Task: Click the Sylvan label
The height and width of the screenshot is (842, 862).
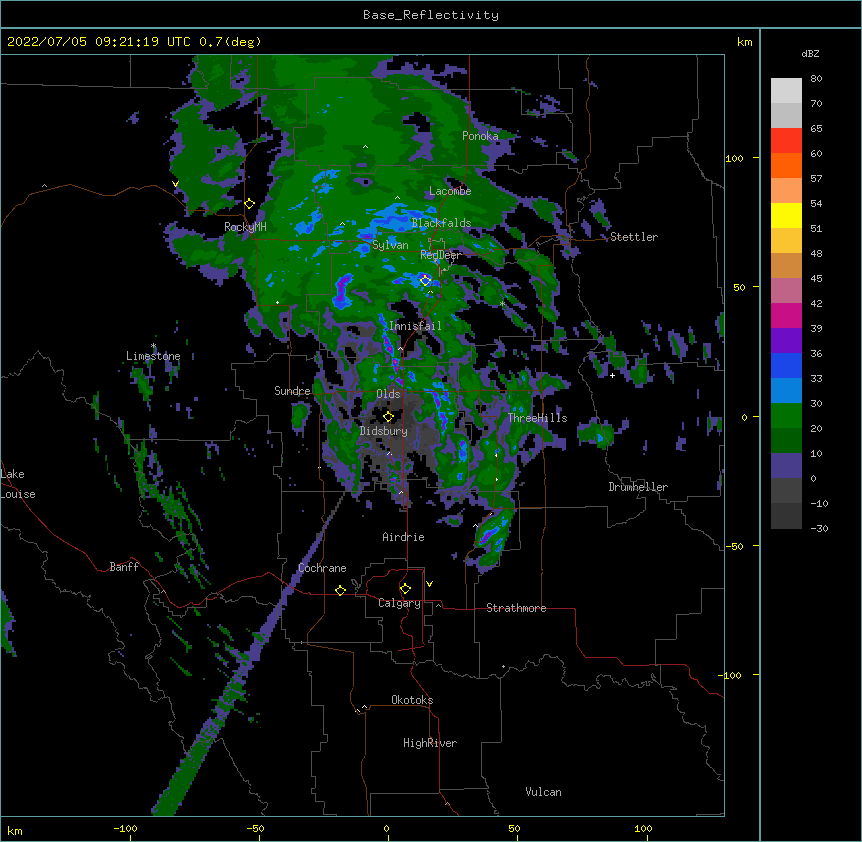Action: click(x=390, y=245)
